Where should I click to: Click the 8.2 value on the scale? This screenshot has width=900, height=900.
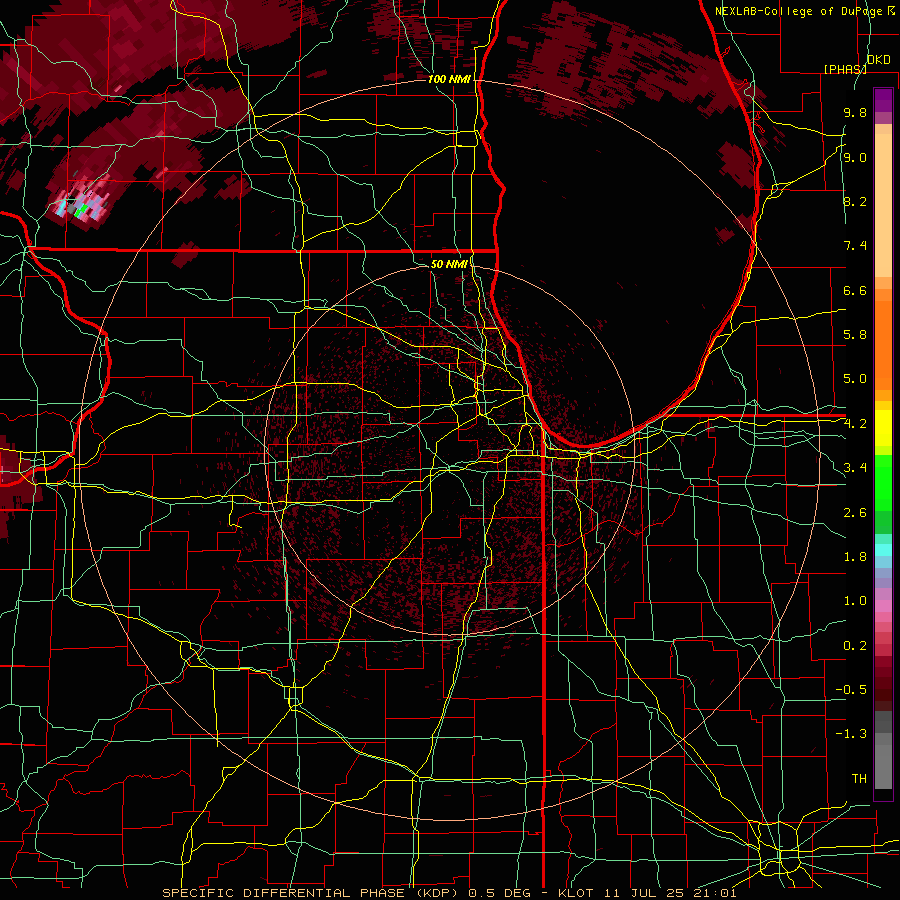click(x=855, y=202)
